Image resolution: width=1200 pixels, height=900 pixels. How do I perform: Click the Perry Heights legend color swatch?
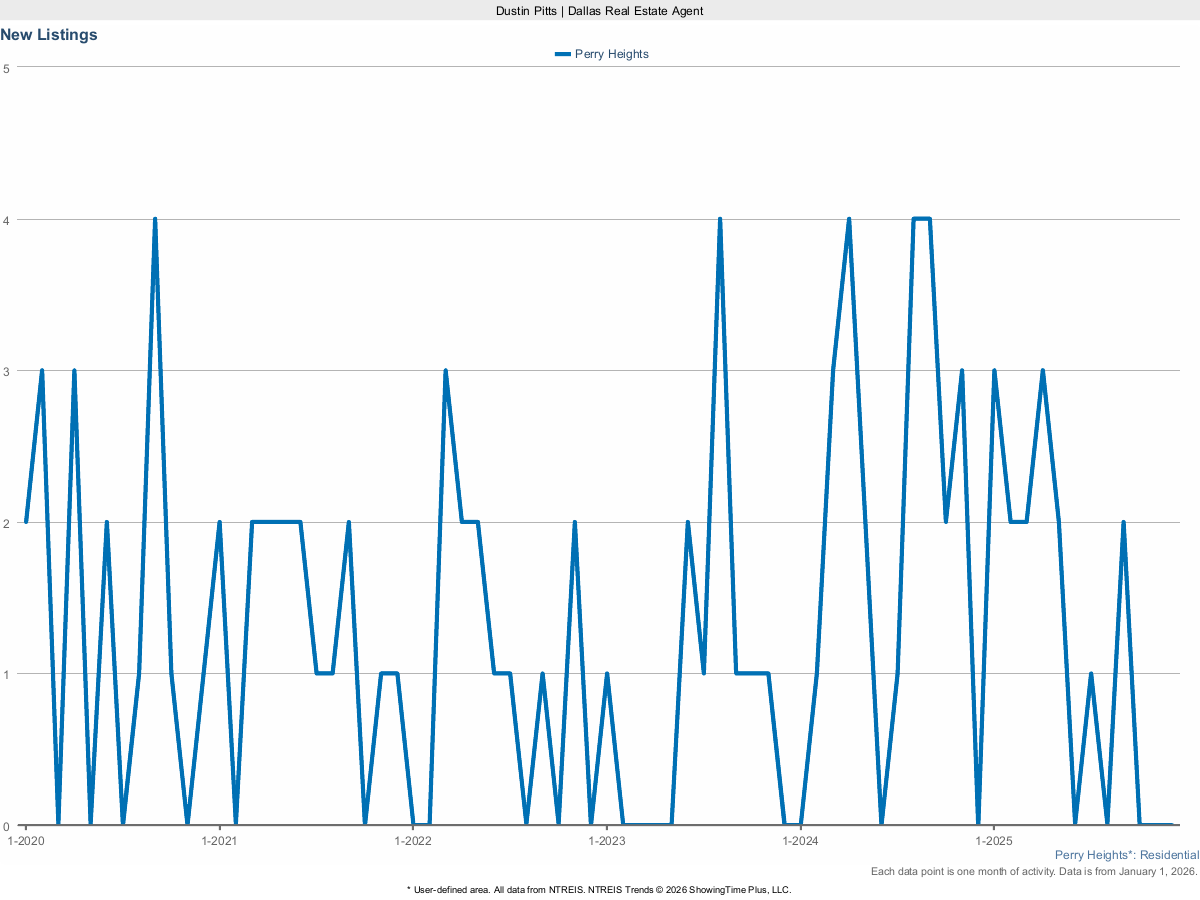pyautogui.click(x=562, y=54)
